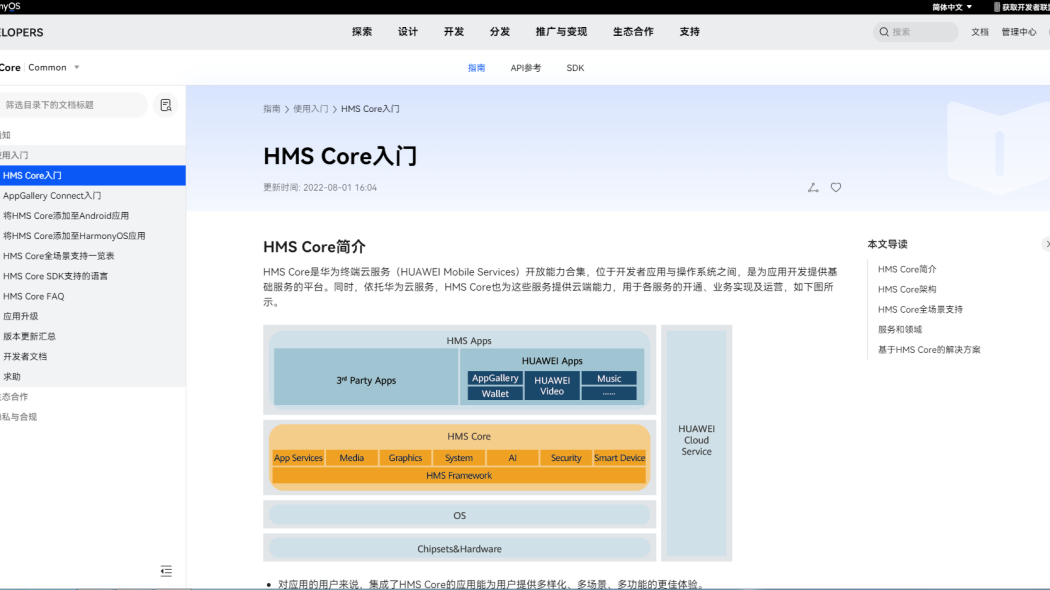Click the share icon under the title

tap(813, 188)
